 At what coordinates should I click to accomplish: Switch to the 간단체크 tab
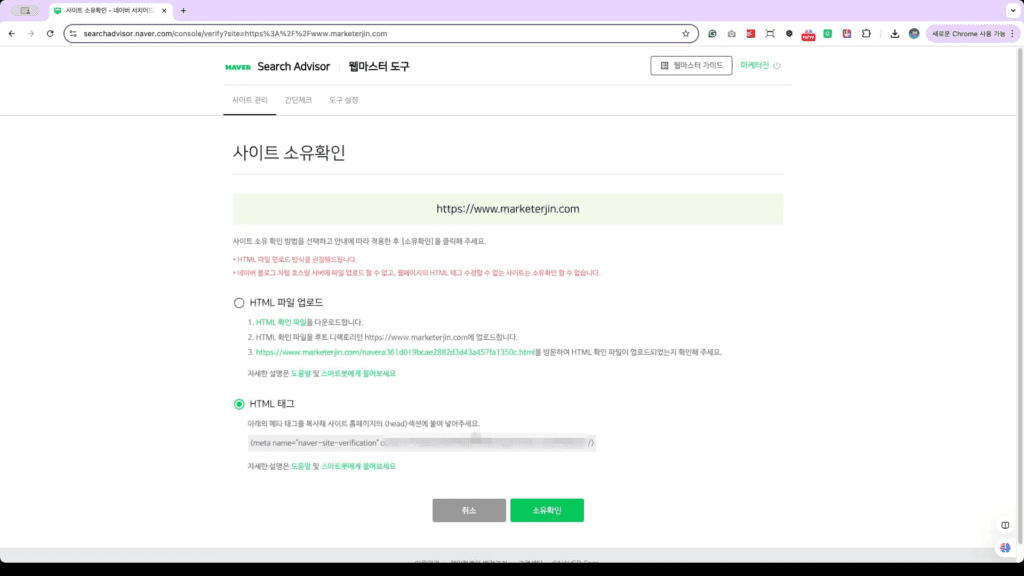coord(298,100)
